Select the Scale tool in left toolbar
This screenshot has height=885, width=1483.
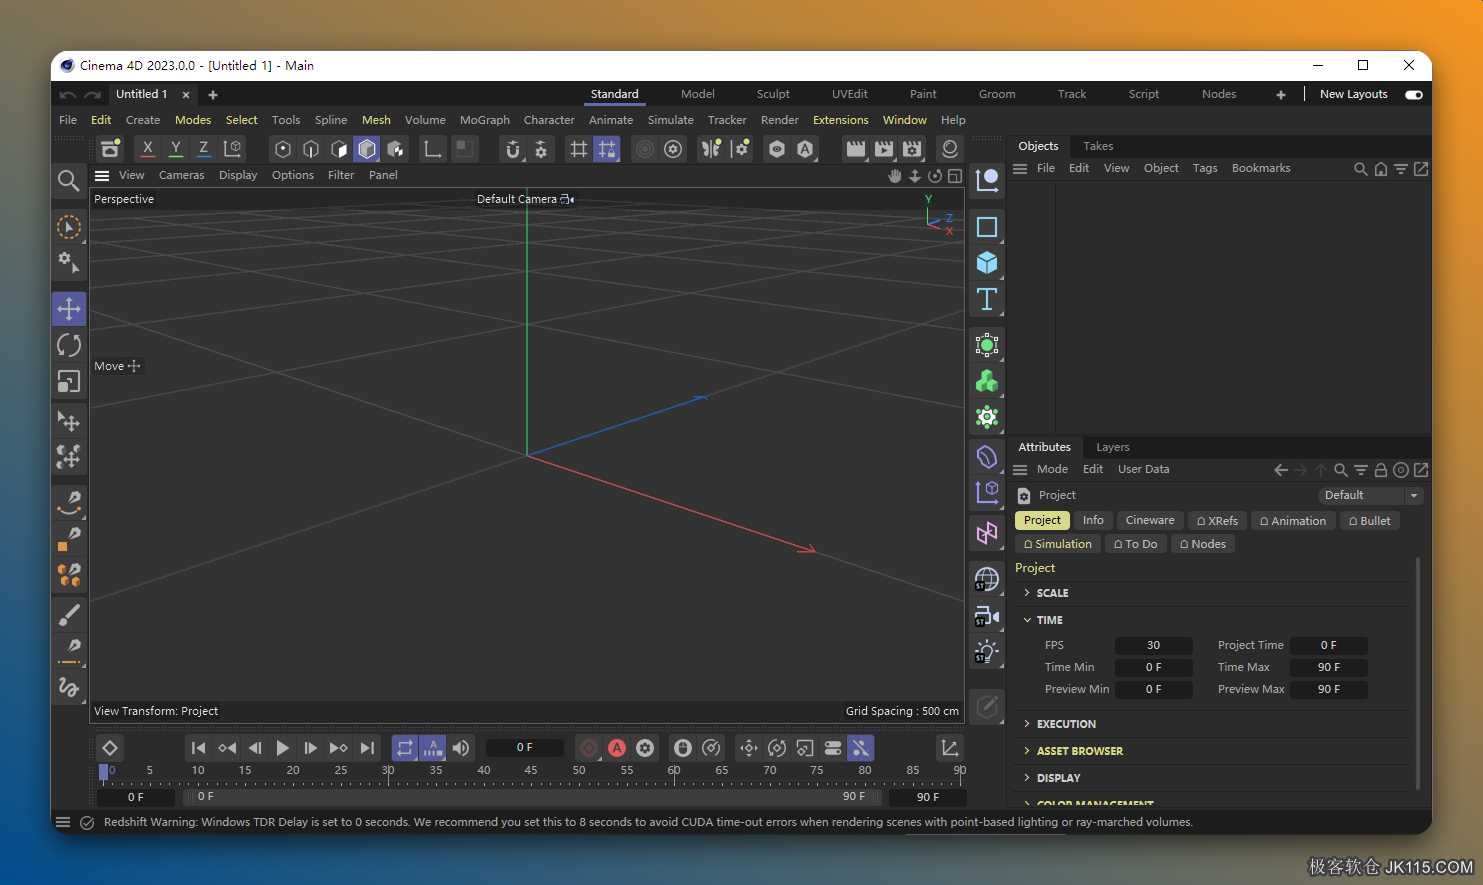pyautogui.click(x=69, y=381)
